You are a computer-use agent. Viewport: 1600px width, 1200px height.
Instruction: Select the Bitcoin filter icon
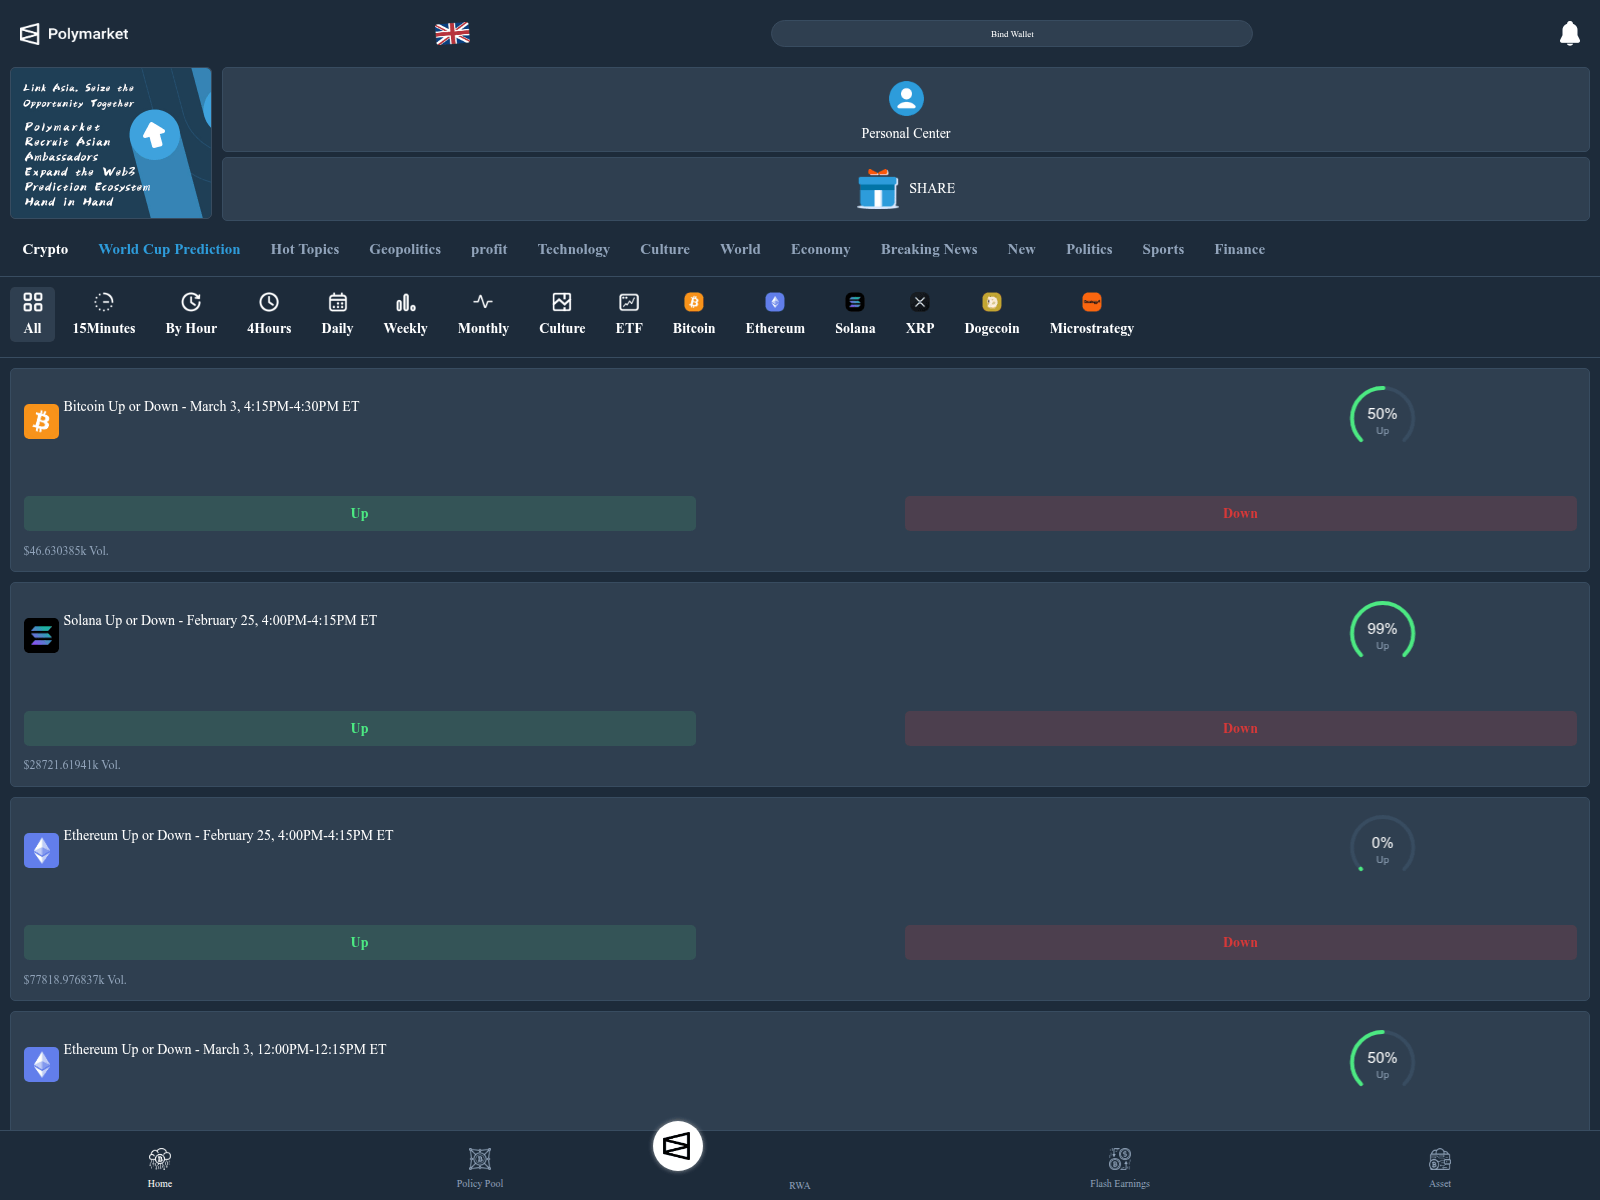point(693,301)
